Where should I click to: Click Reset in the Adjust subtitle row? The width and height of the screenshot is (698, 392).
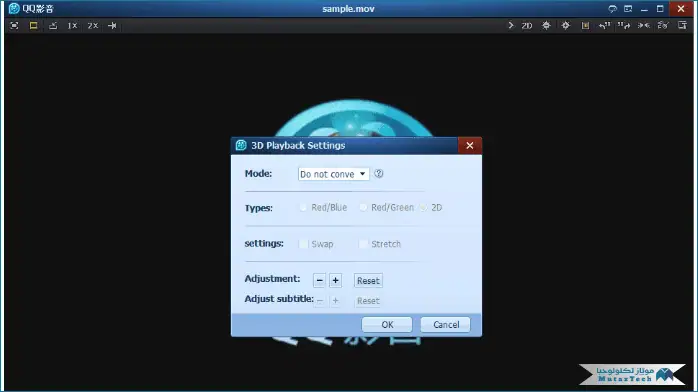pos(368,301)
